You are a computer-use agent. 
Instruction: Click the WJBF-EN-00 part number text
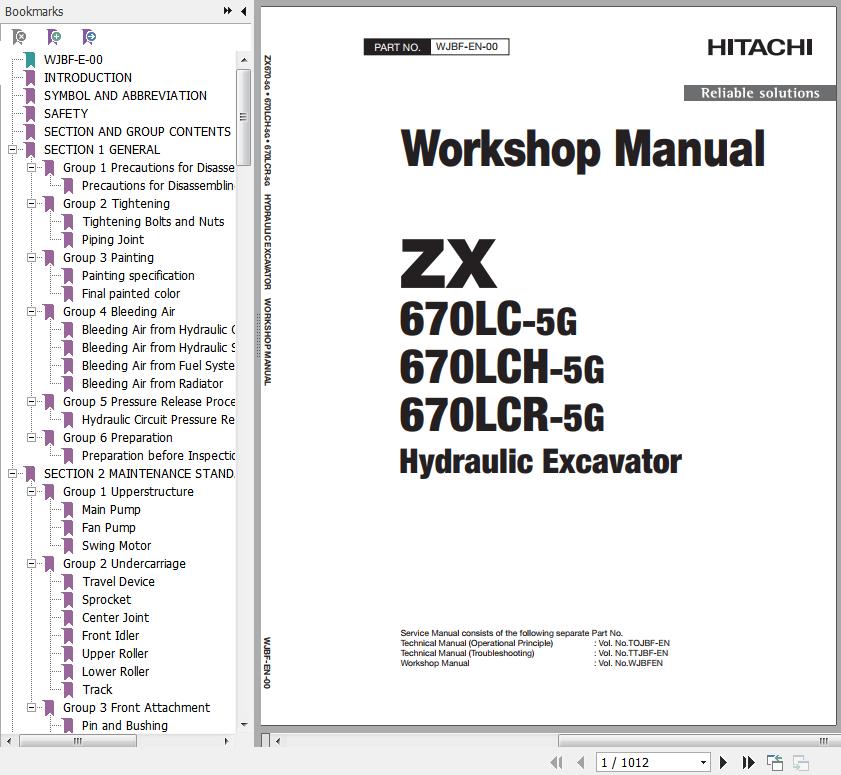(x=467, y=47)
